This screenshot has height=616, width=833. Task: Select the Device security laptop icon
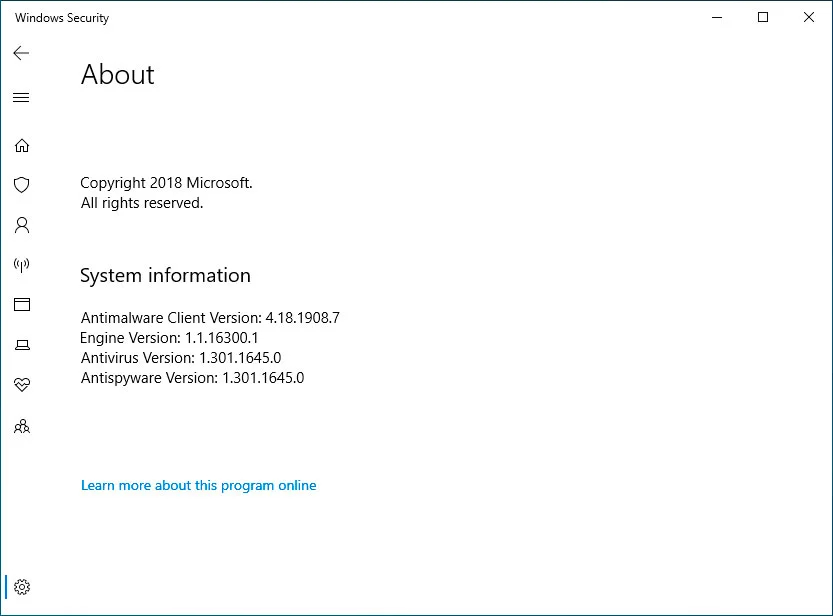21,344
